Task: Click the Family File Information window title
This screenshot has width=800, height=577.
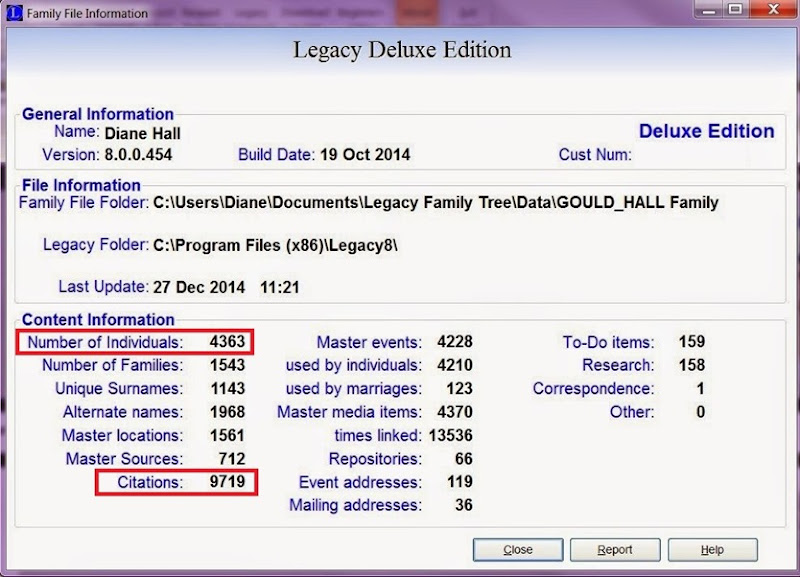Action: (x=87, y=13)
